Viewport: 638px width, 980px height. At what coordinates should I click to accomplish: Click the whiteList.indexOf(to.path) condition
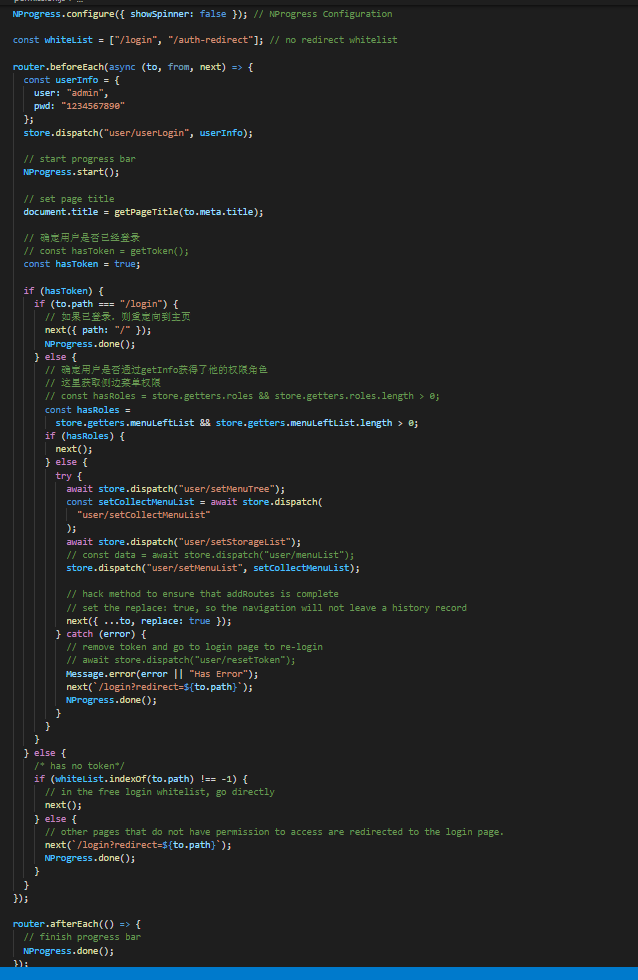tap(141, 779)
